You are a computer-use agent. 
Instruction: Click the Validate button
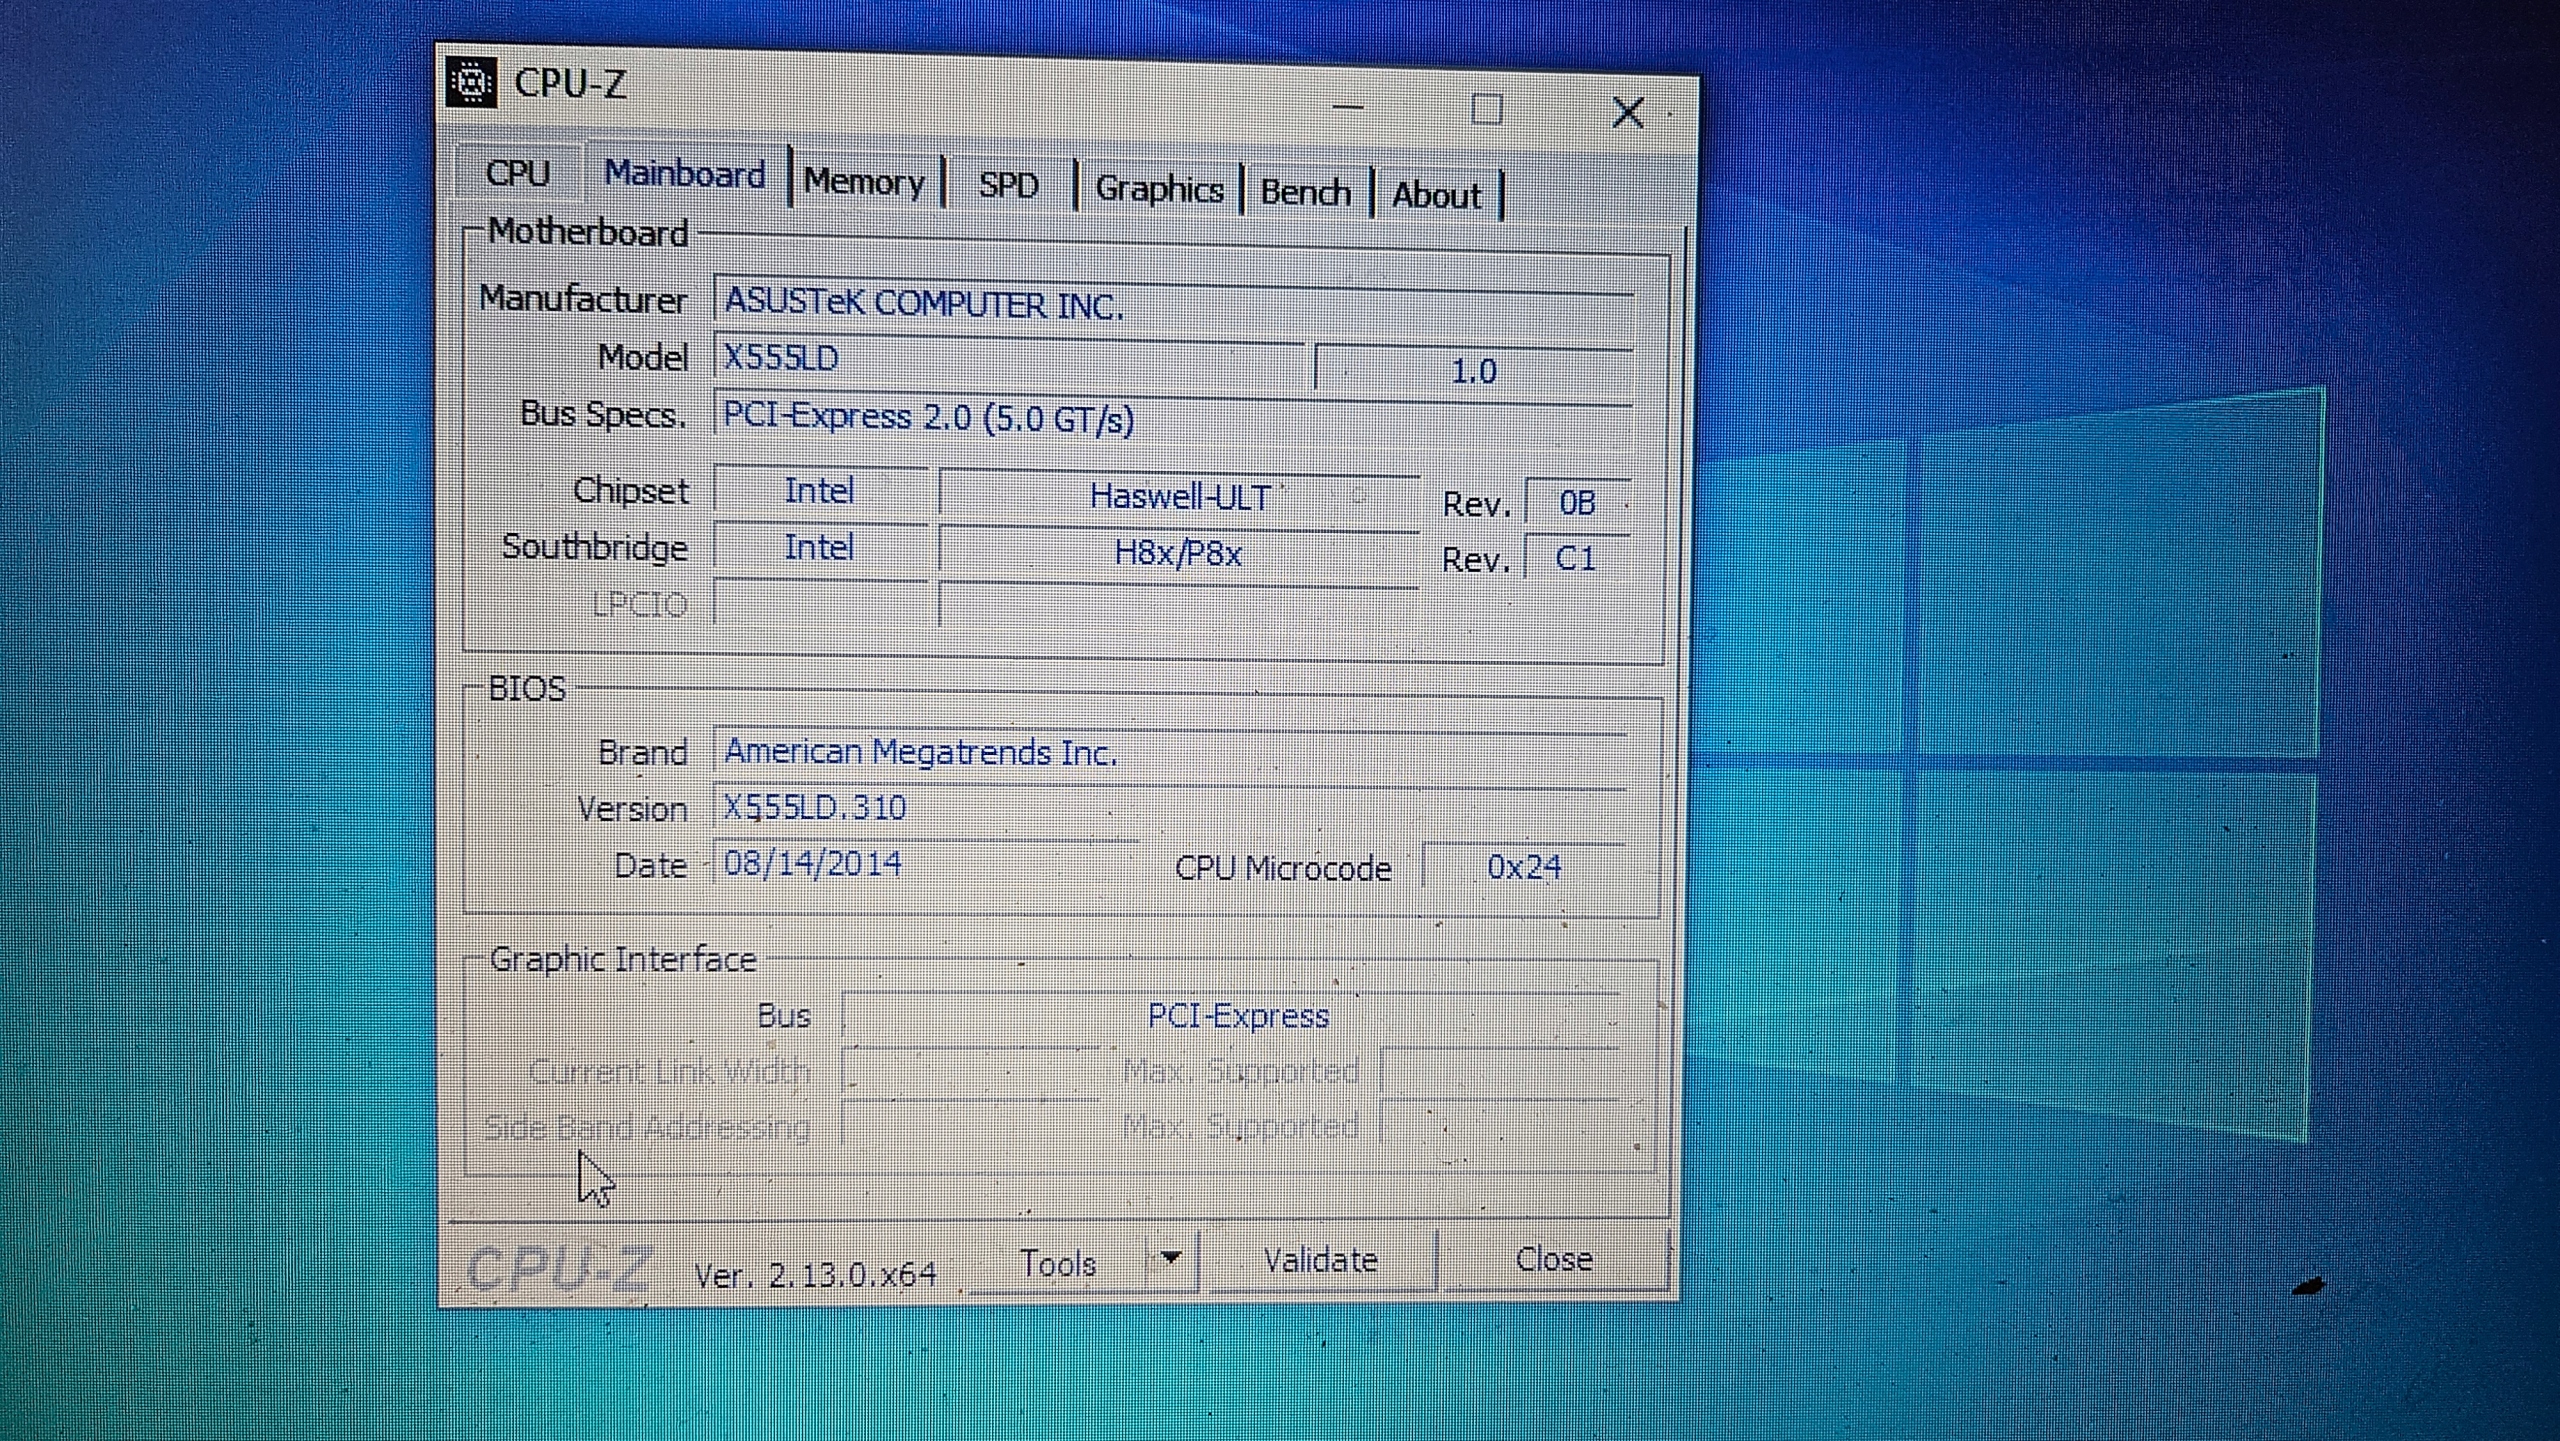point(1321,1260)
